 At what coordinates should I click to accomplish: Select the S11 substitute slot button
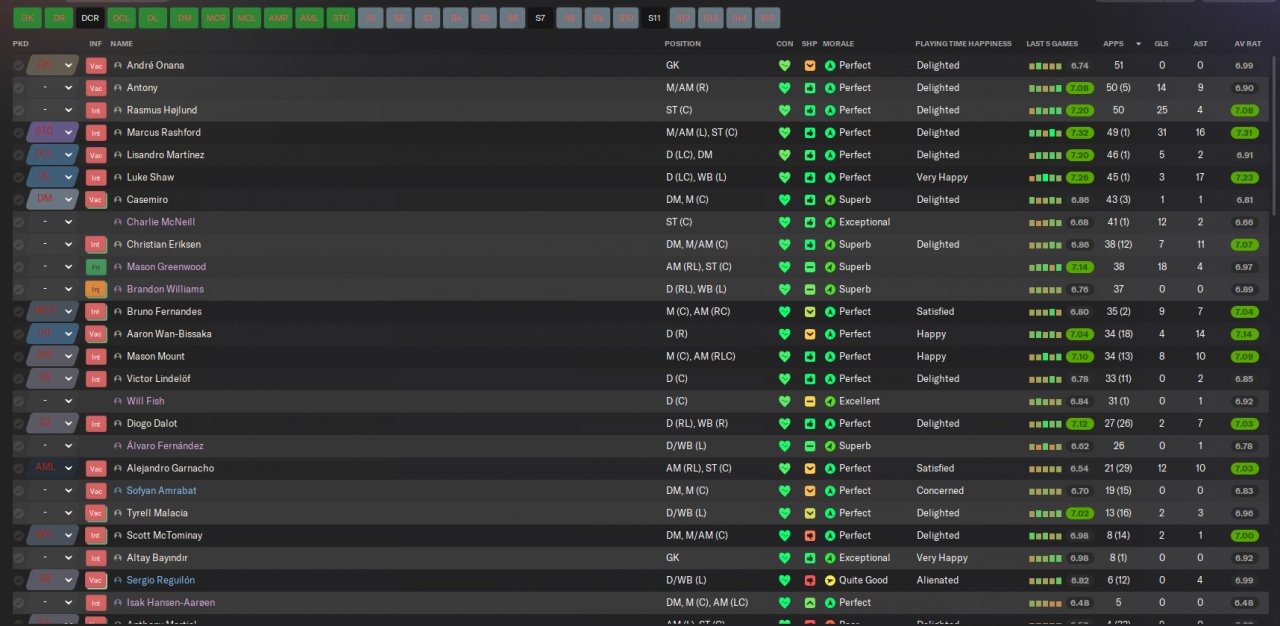point(654,18)
